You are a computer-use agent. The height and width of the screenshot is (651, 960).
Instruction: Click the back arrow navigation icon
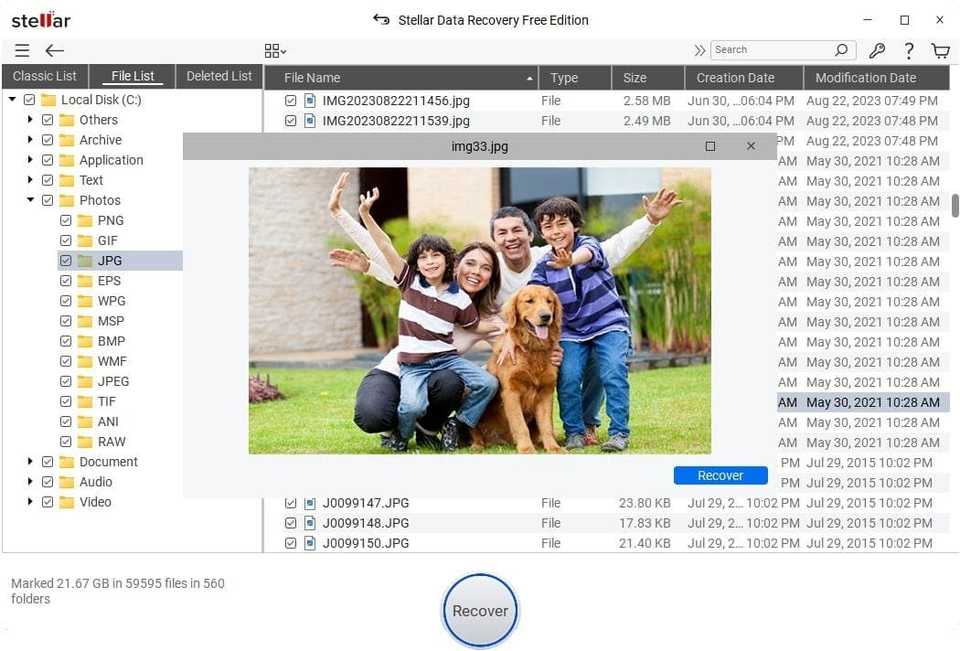[x=55, y=51]
